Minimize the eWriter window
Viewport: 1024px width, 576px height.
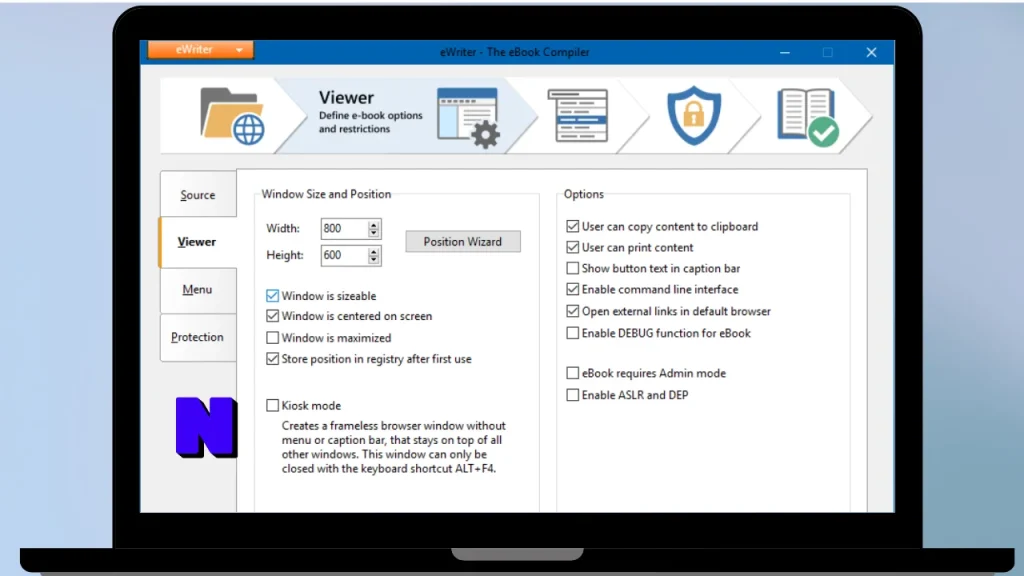tap(785, 52)
